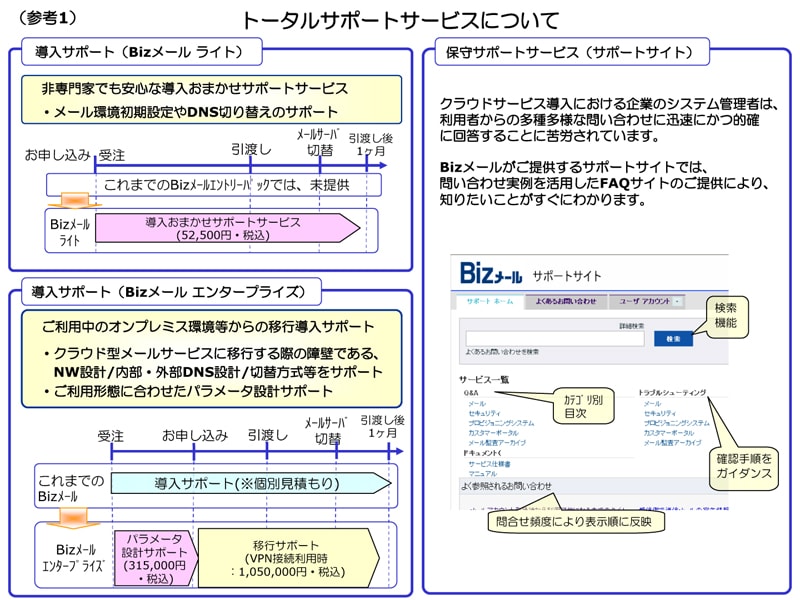Image resolution: width=800 pixels, height=600 pixels.
Task: Click the orange down arrow above Bizメール エンタープライズ
Action: pos(73,518)
